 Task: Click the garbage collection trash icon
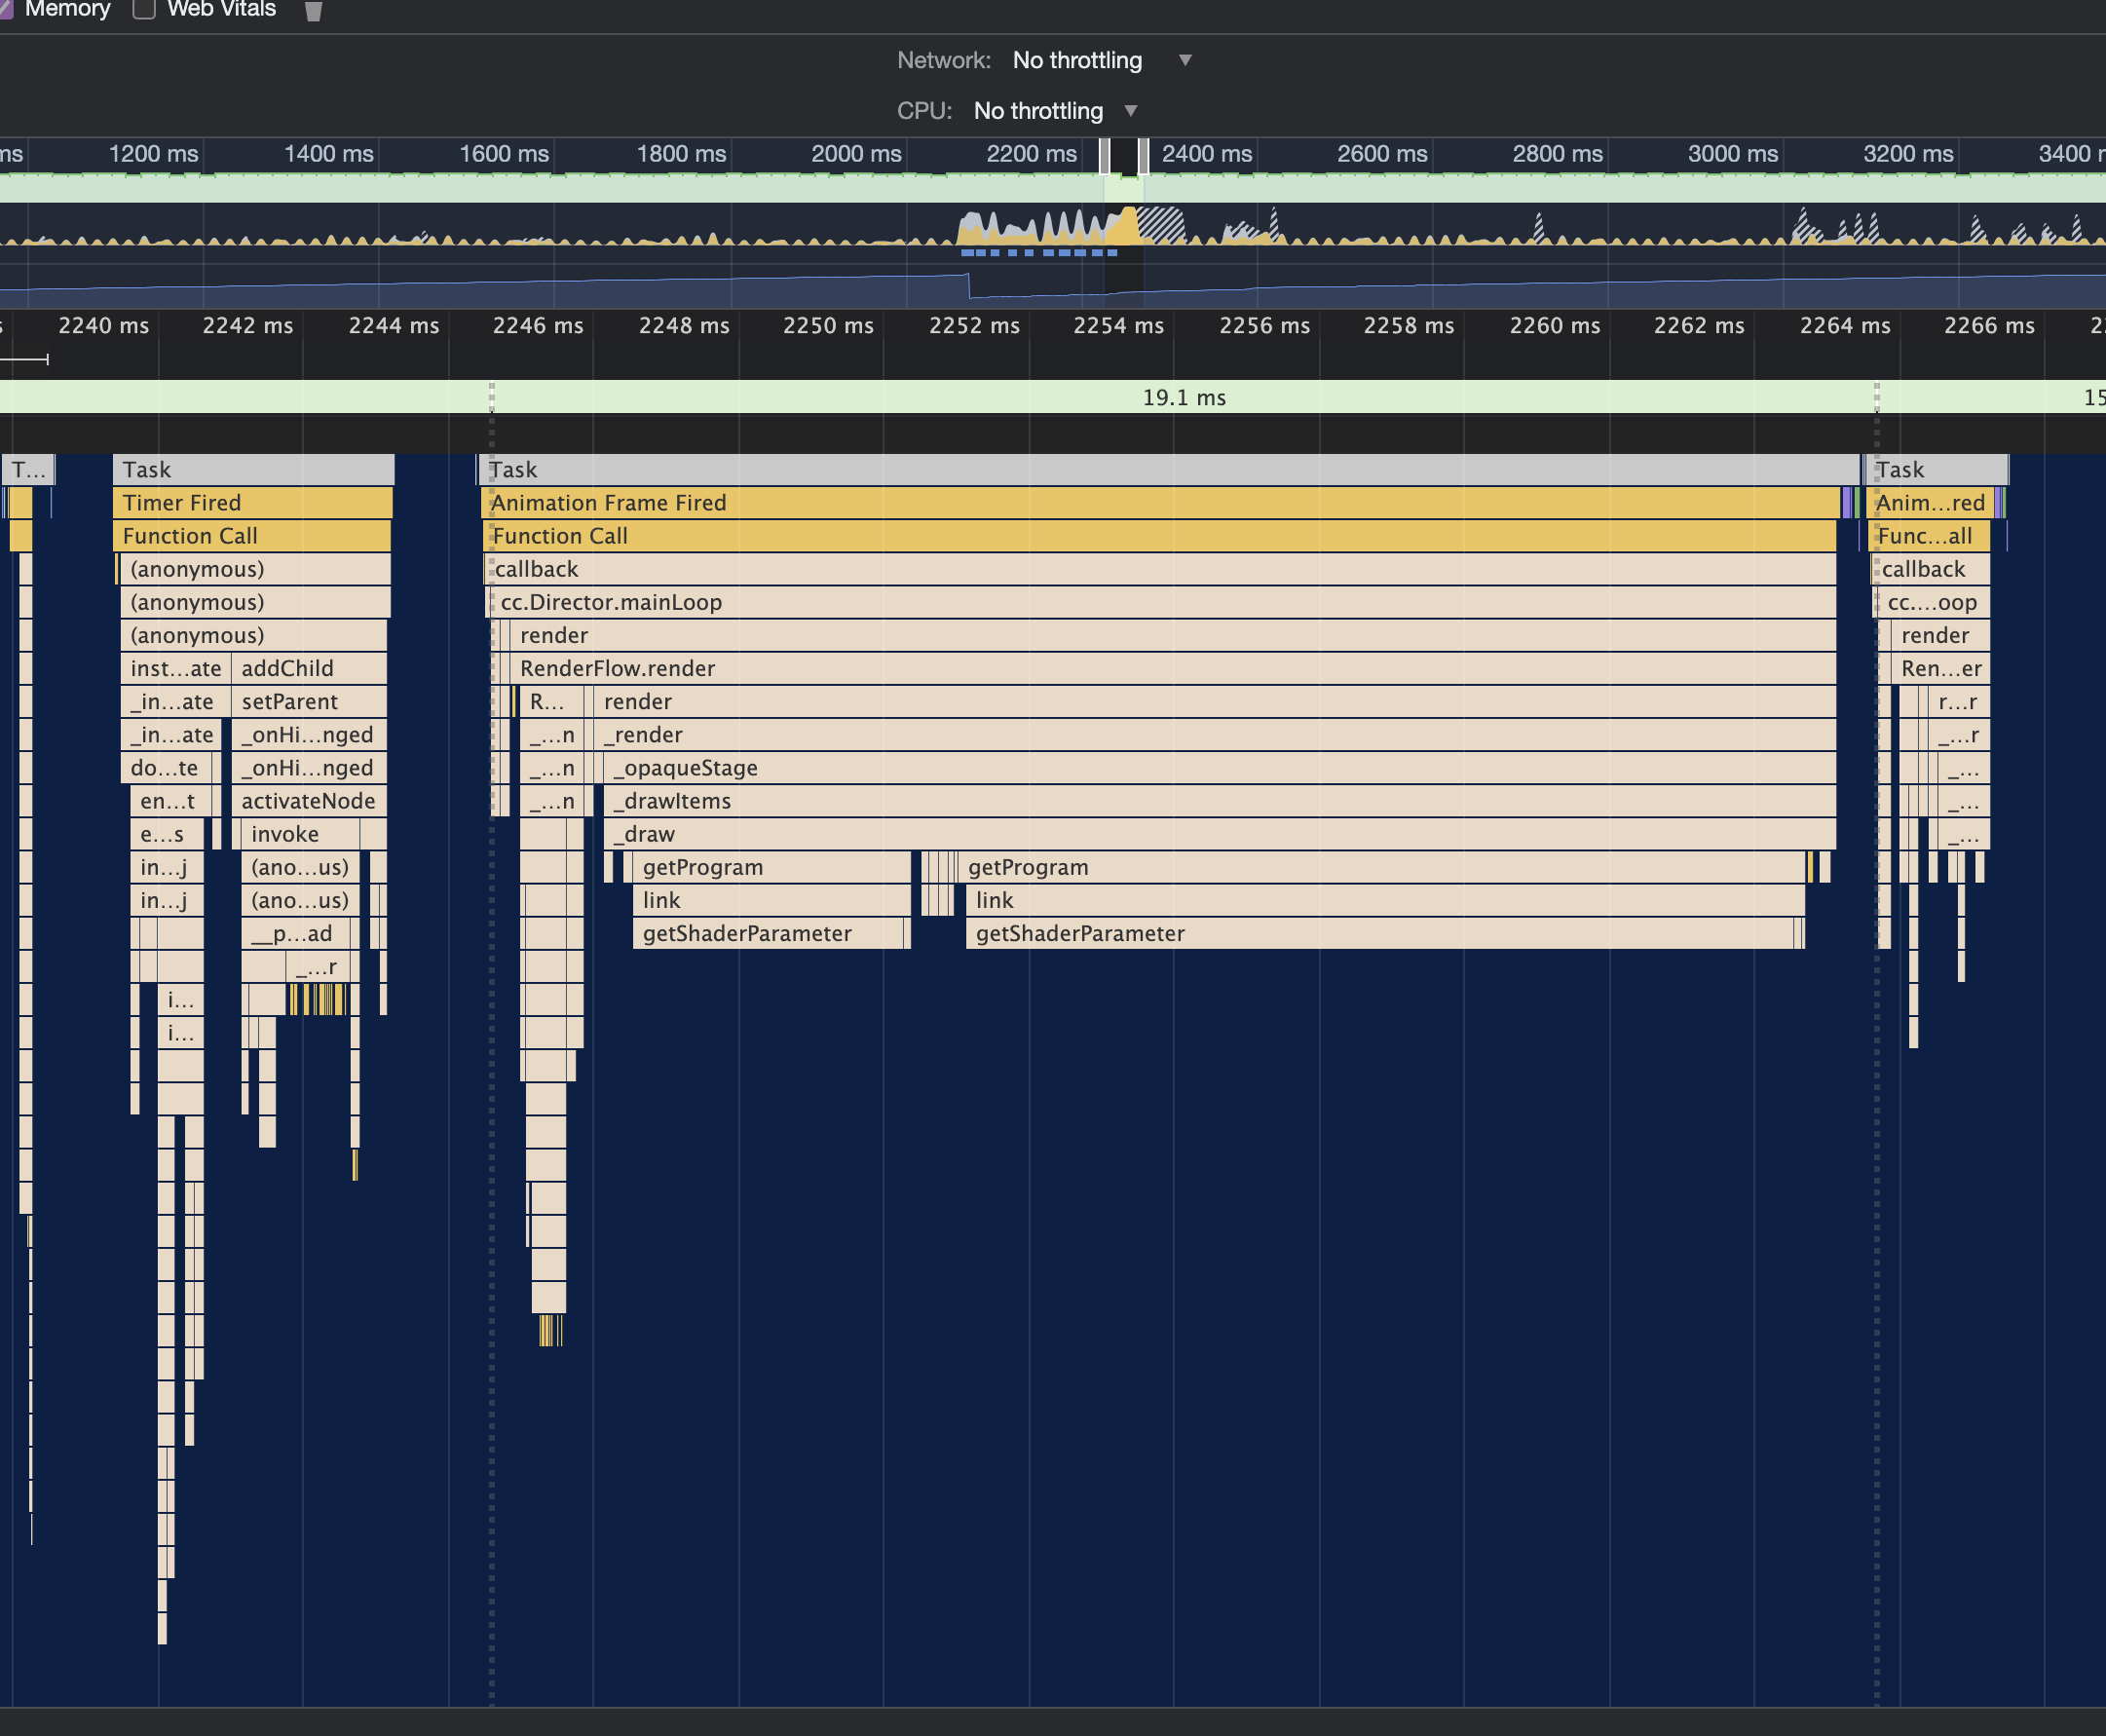pos(313,11)
